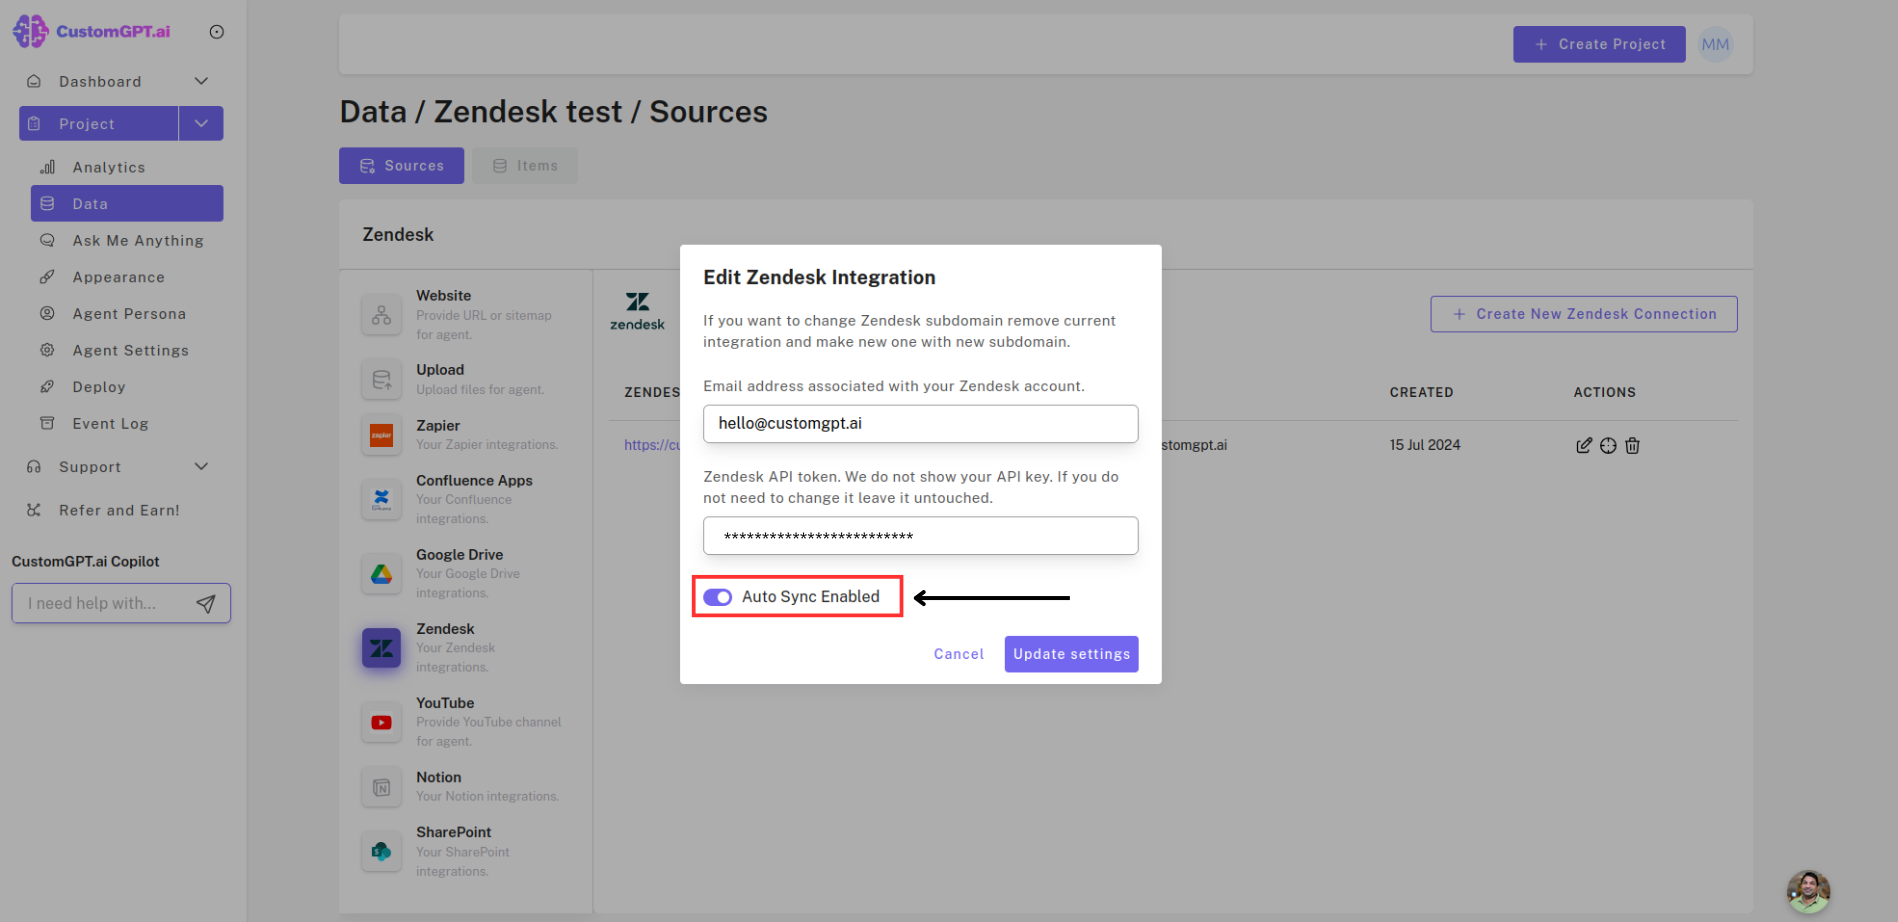1898x922 pixels.
Task: Send the Copilot message with paper plane
Action: 206,603
